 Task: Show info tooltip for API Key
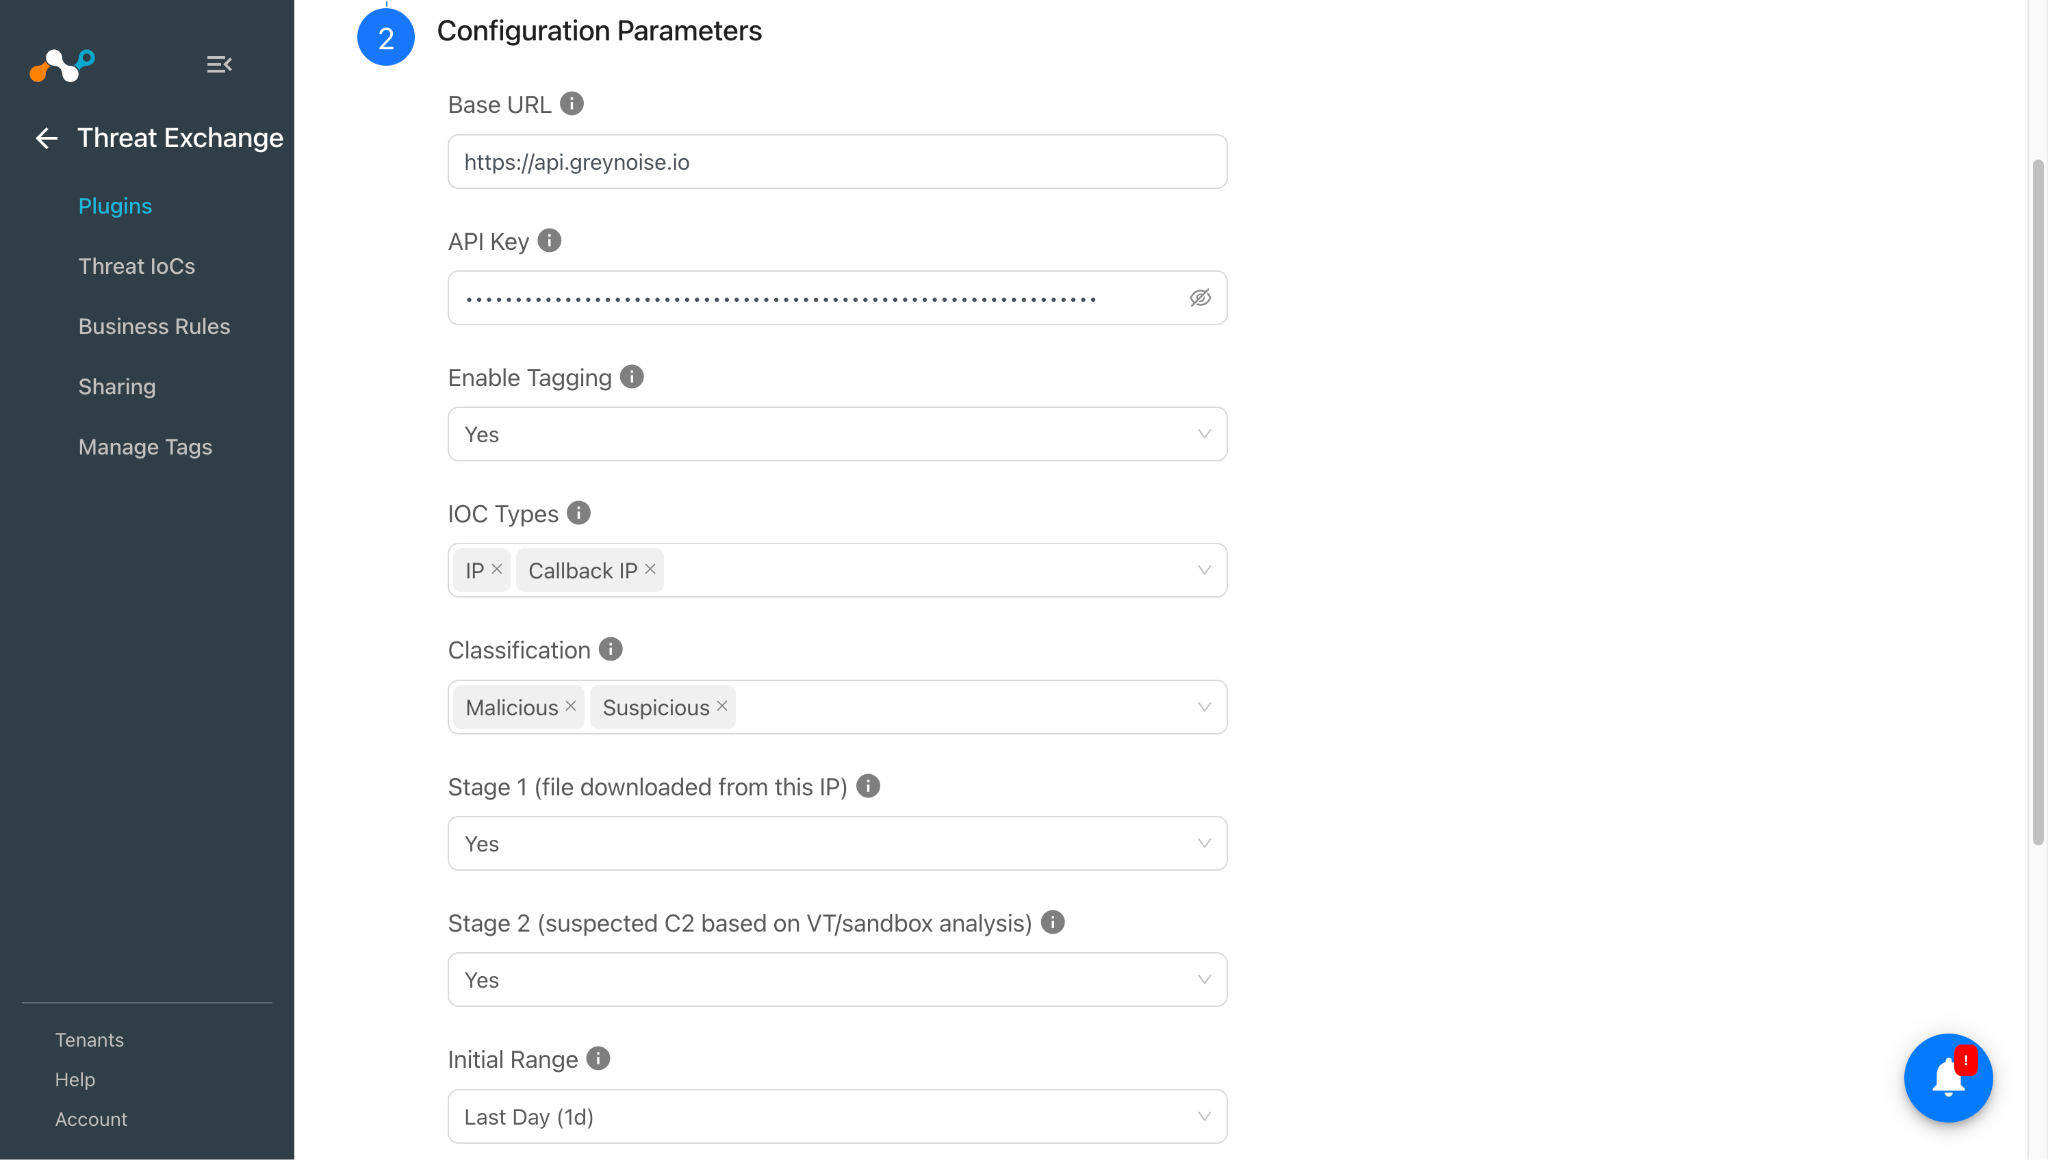(550, 241)
